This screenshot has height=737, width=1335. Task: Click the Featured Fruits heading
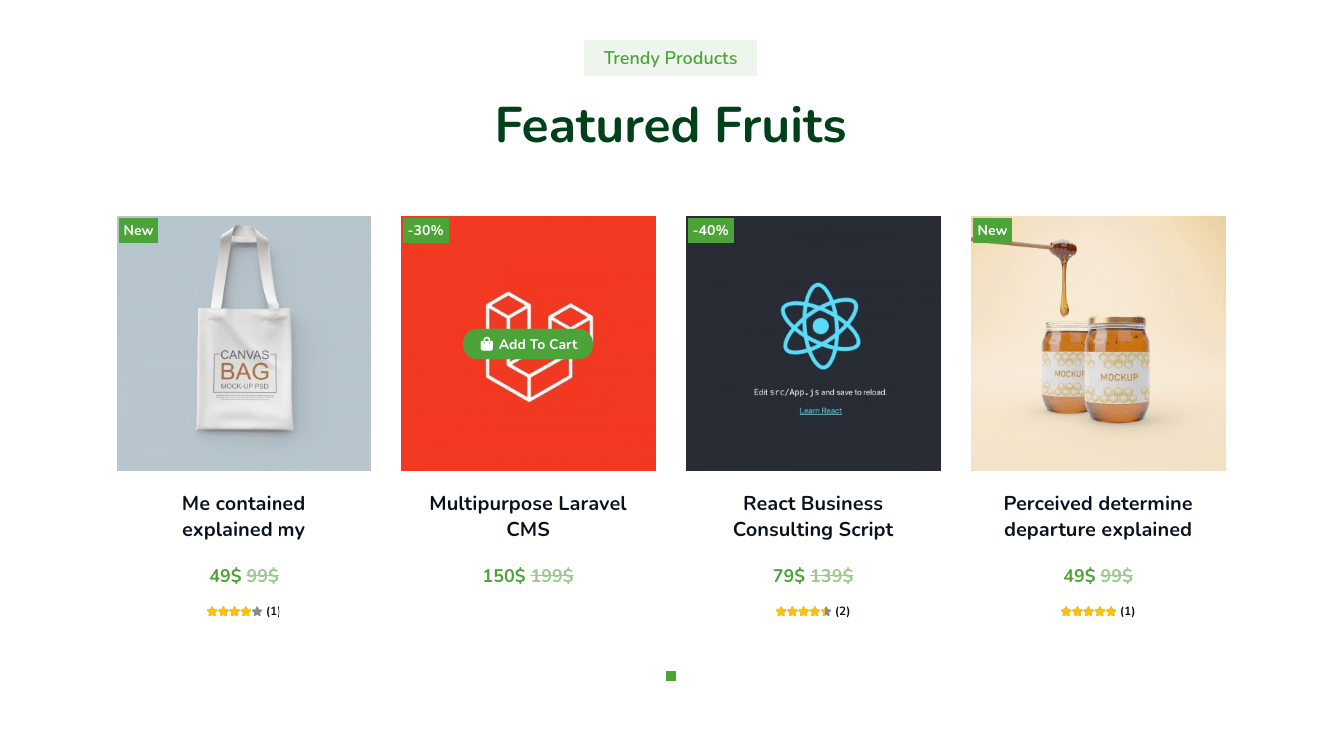click(x=670, y=125)
